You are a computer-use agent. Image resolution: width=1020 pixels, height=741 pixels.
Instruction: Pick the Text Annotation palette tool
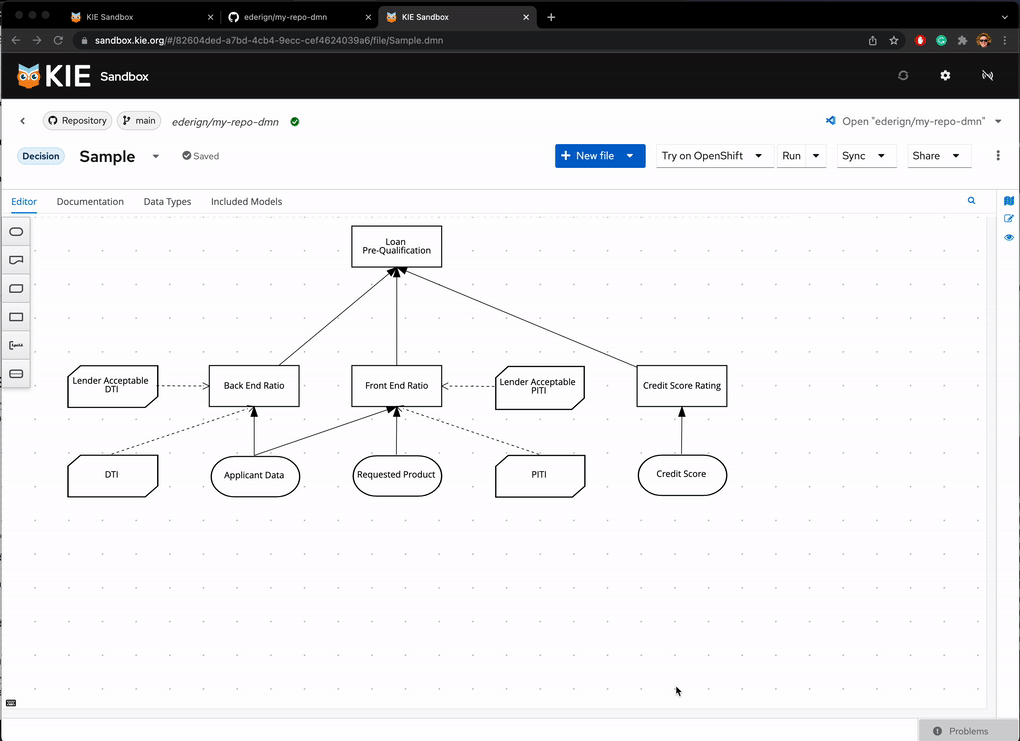tap(16, 345)
